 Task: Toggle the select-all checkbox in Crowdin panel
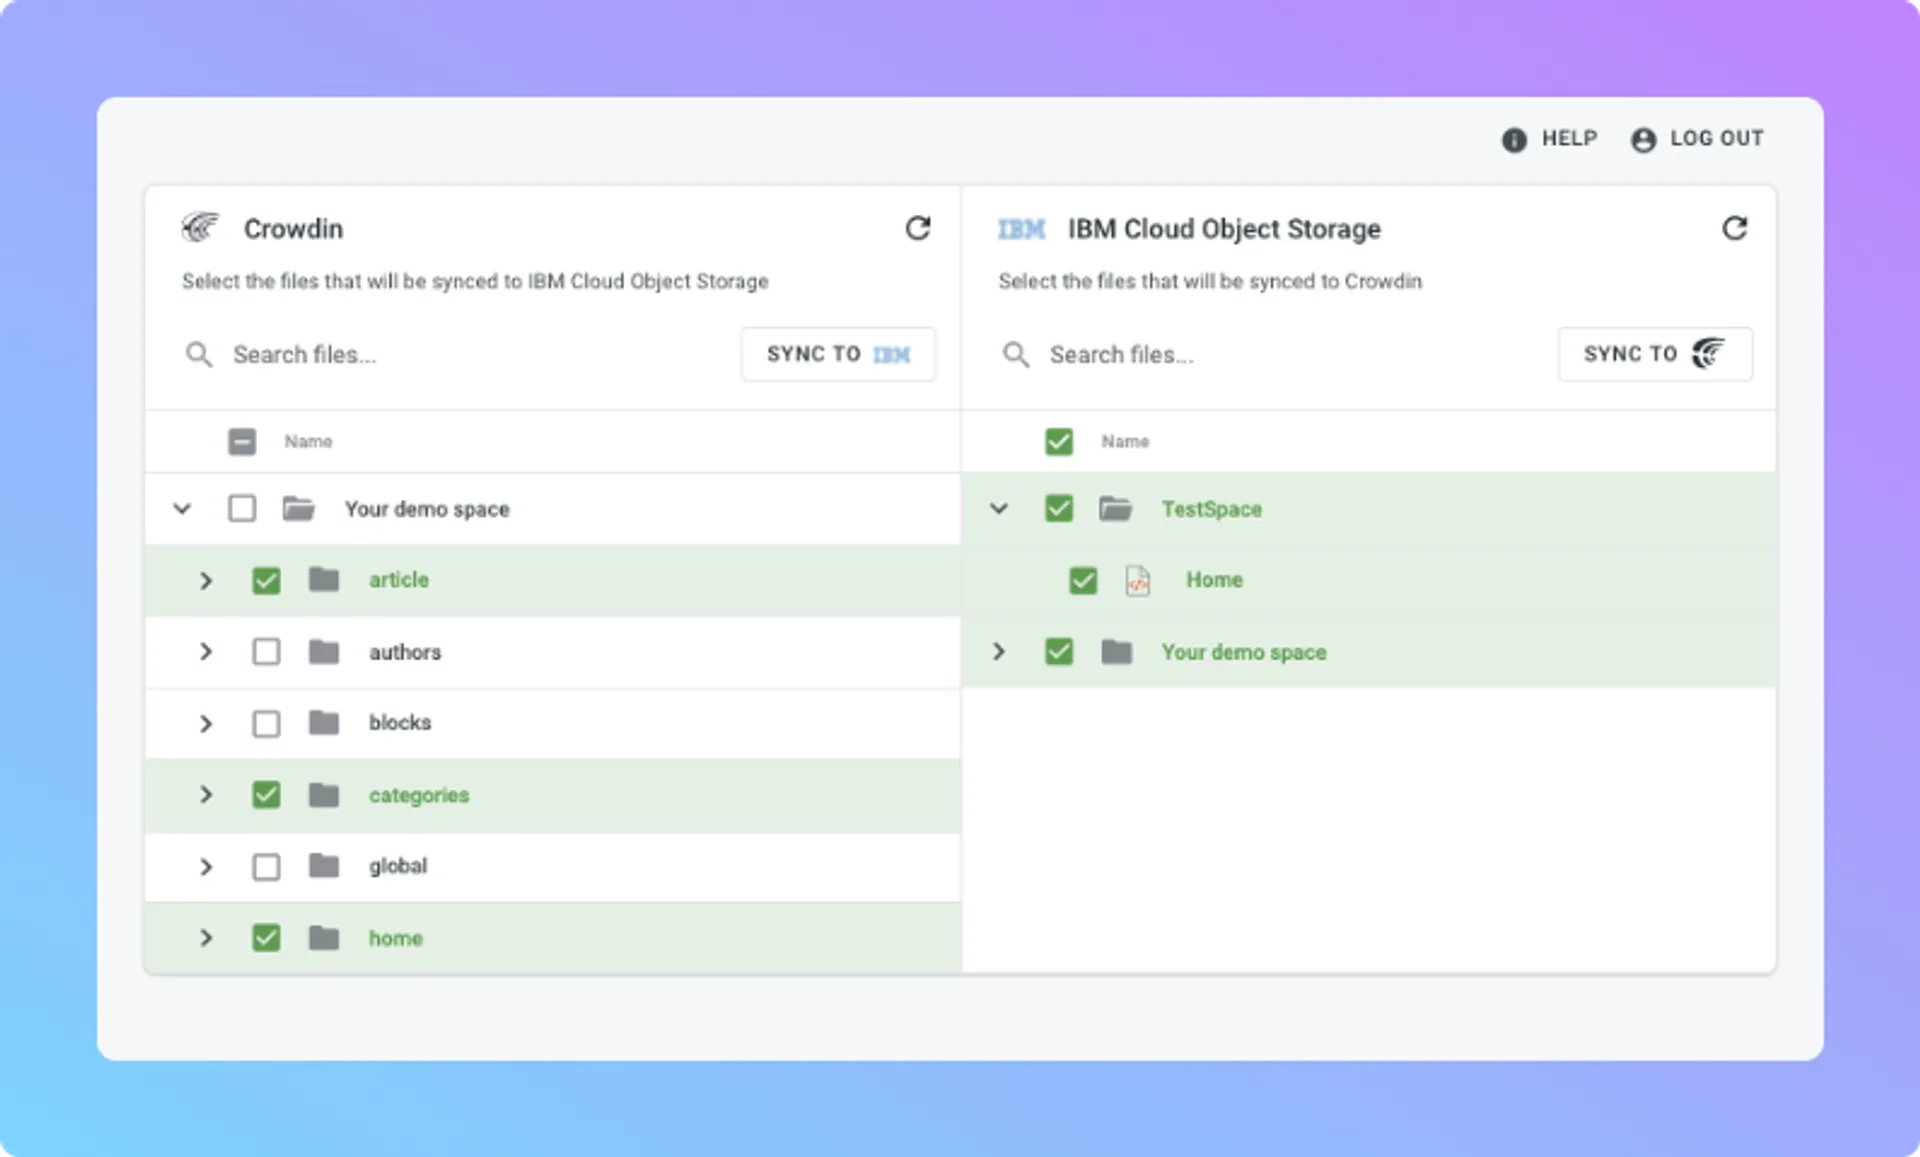[242, 441]
